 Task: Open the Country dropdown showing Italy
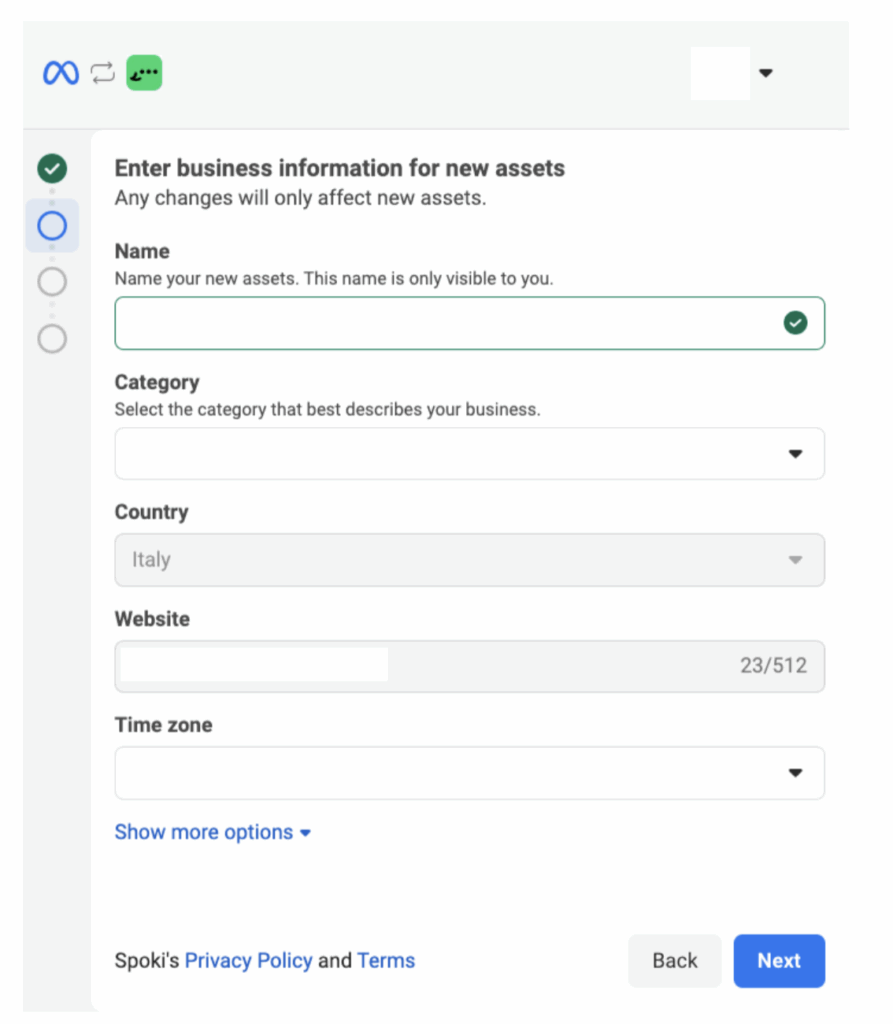tap(469, 560)
